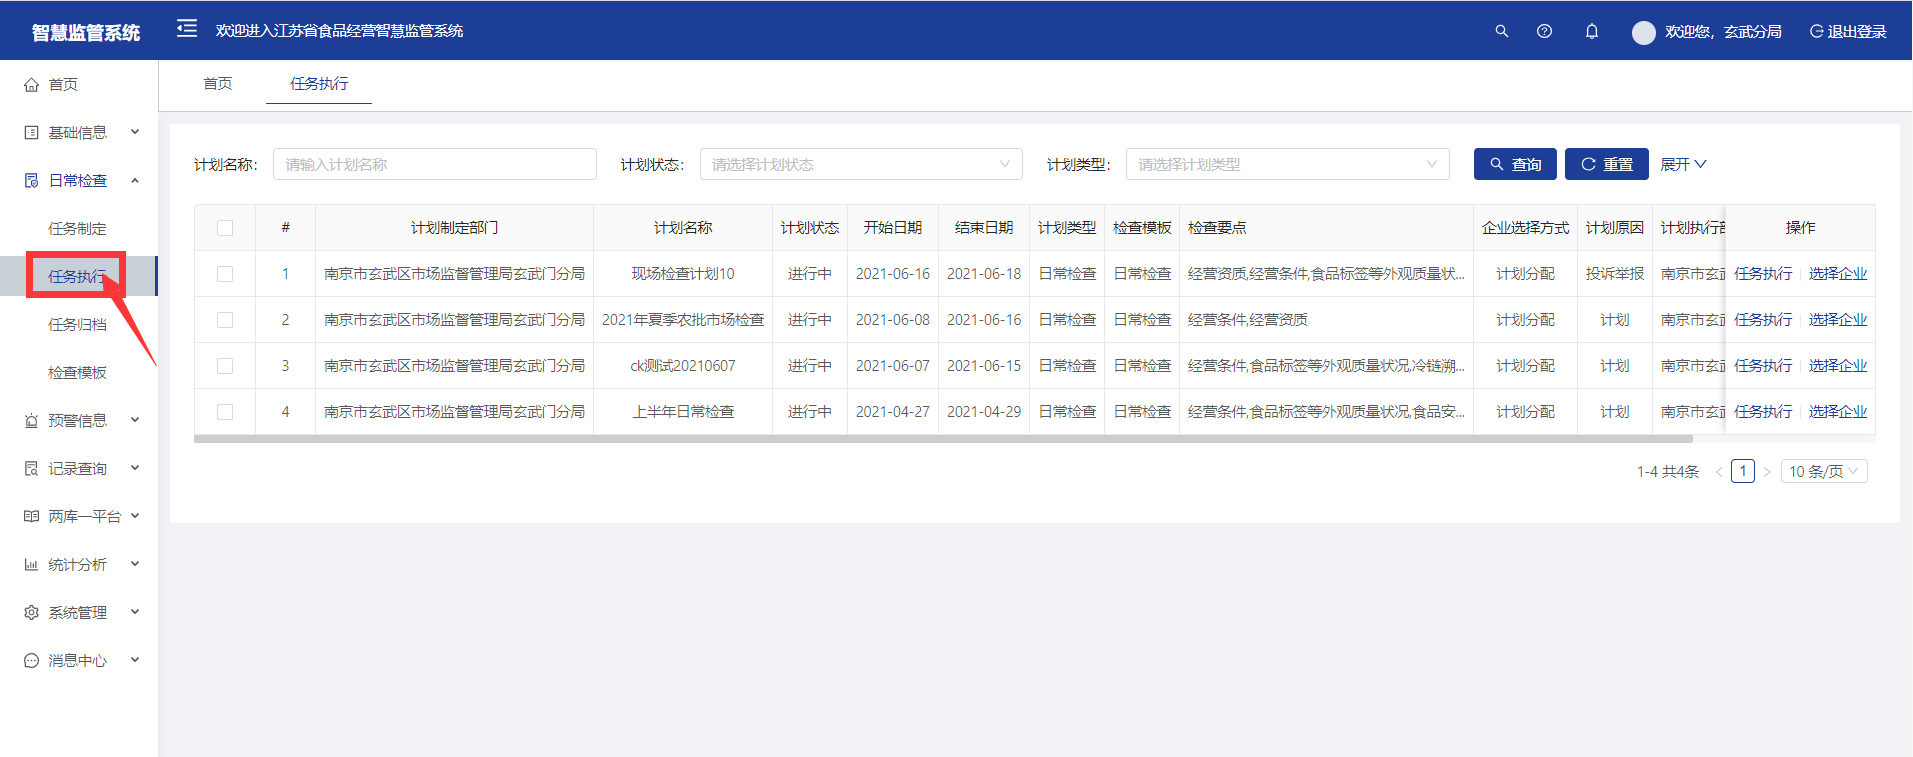Switch to the 首页 tab
Viewport: 1913px width, 757px height.
(217, 84)
